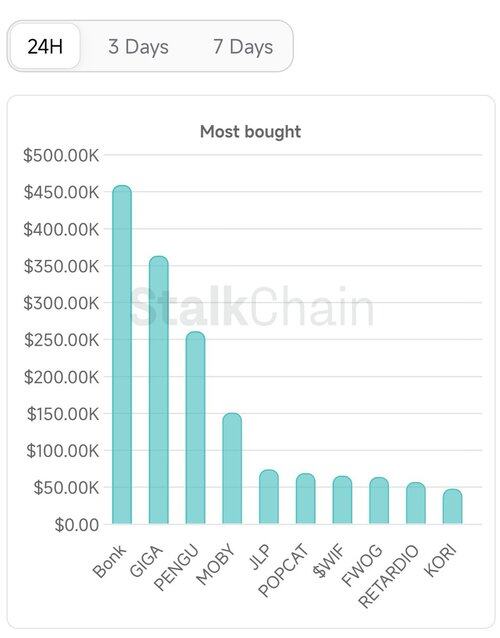The image size is (500, 638).
Task: Click the Bonk axis label
Action: coord(109,562)
